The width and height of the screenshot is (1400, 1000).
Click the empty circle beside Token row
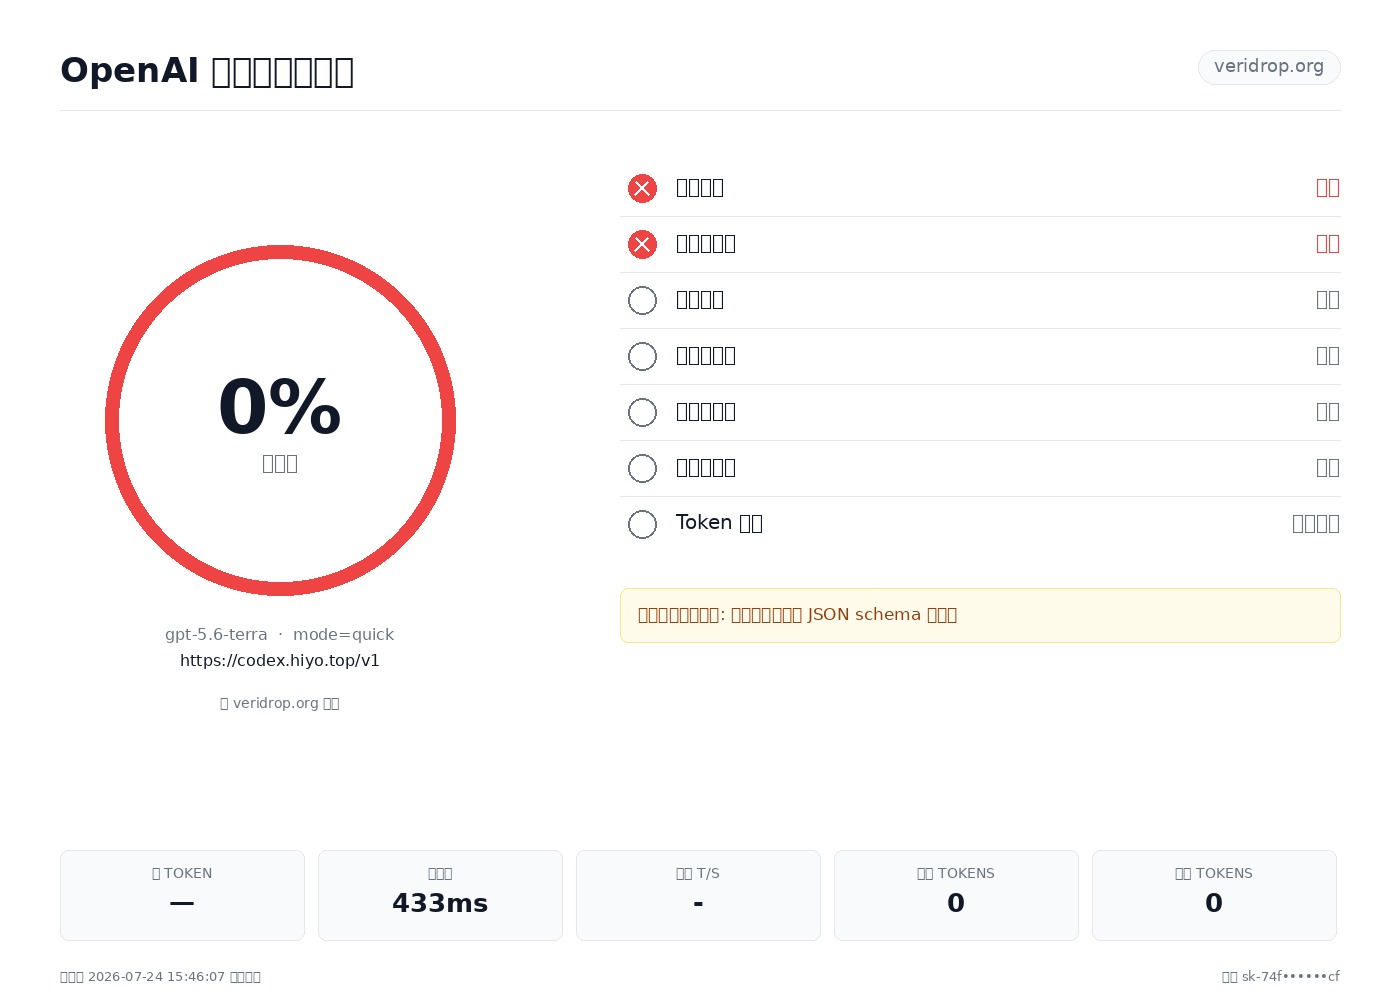(x=642, y=524)
